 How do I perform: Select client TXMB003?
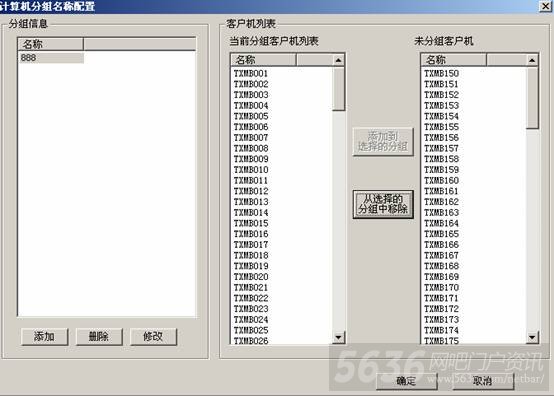tap(251, 95)
